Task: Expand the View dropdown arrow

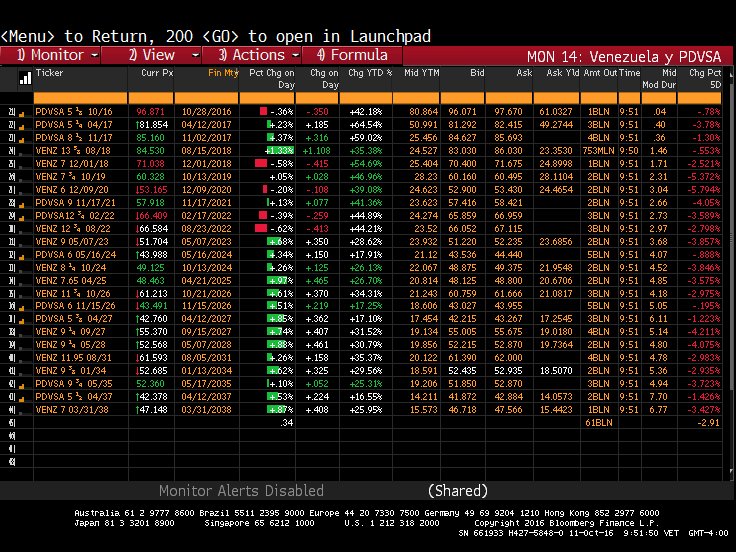Action: [x=195, y=55]
